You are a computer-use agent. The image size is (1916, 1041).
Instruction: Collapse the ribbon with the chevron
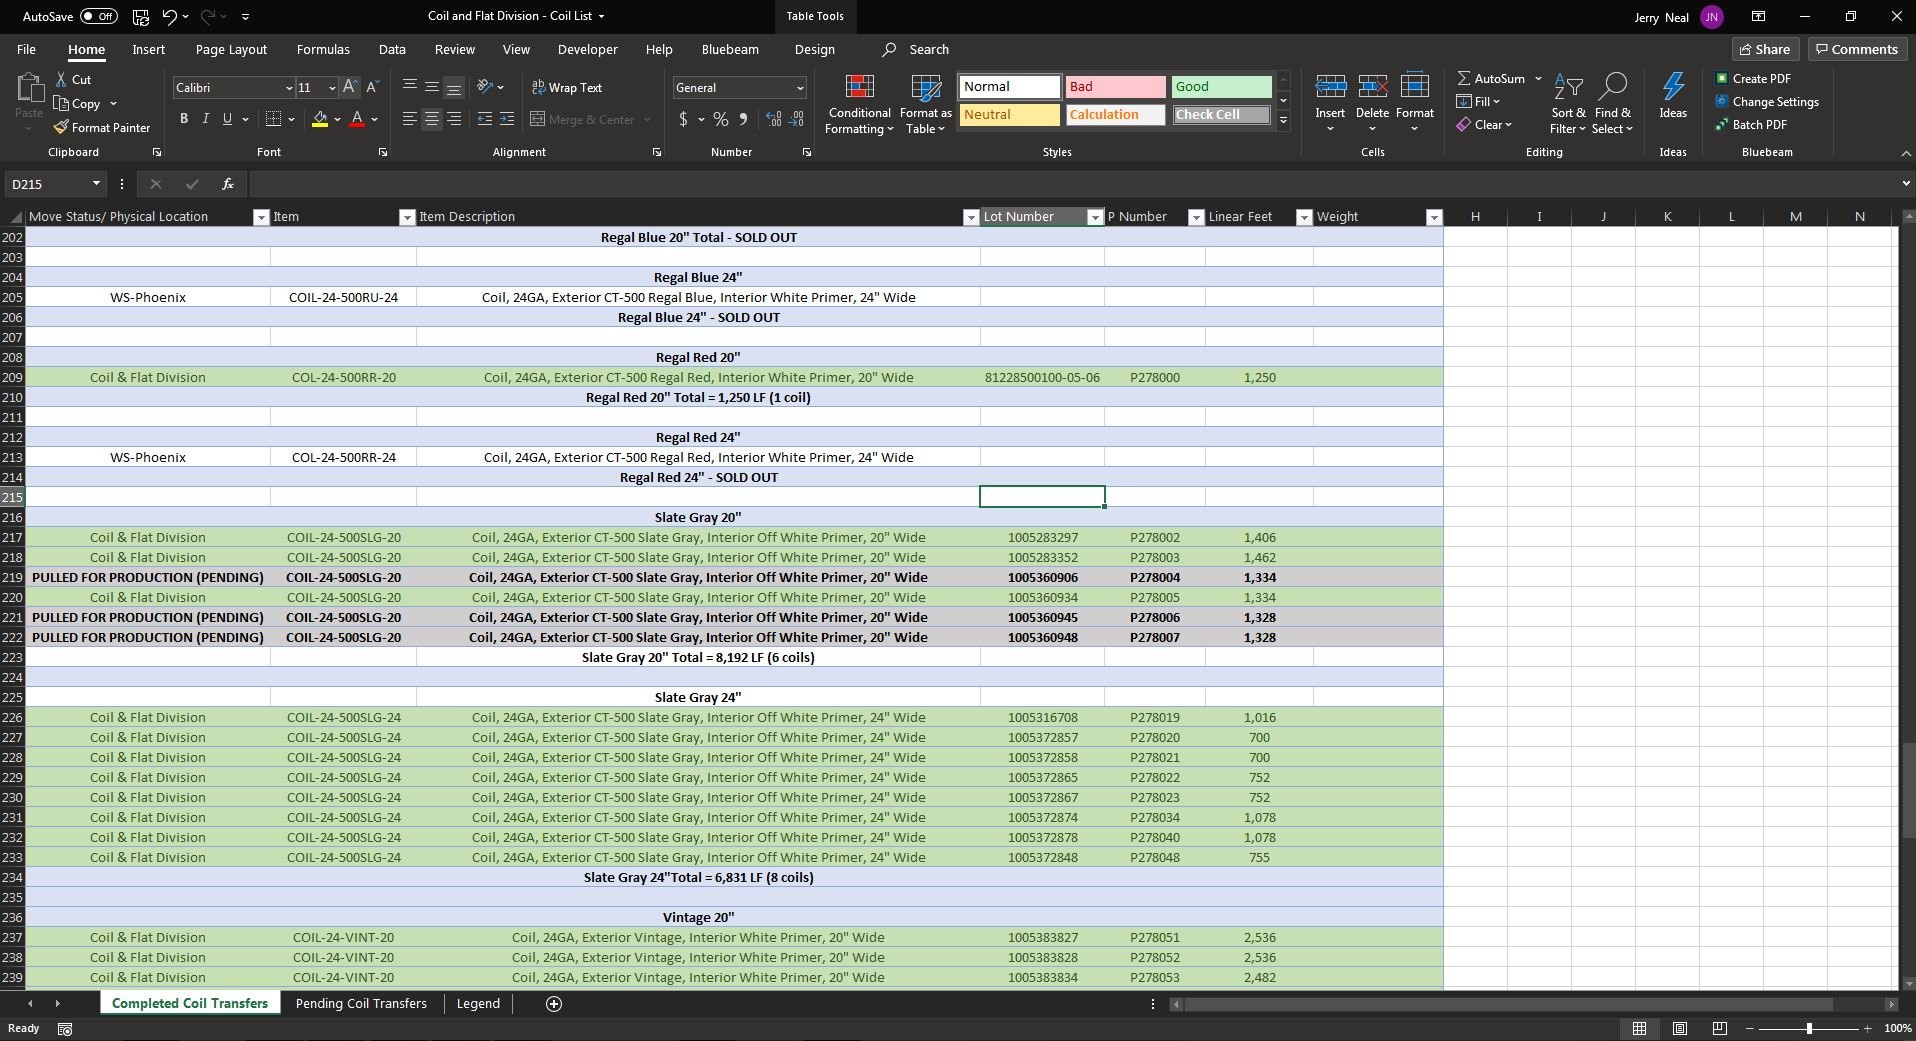tap(1906, 153)
